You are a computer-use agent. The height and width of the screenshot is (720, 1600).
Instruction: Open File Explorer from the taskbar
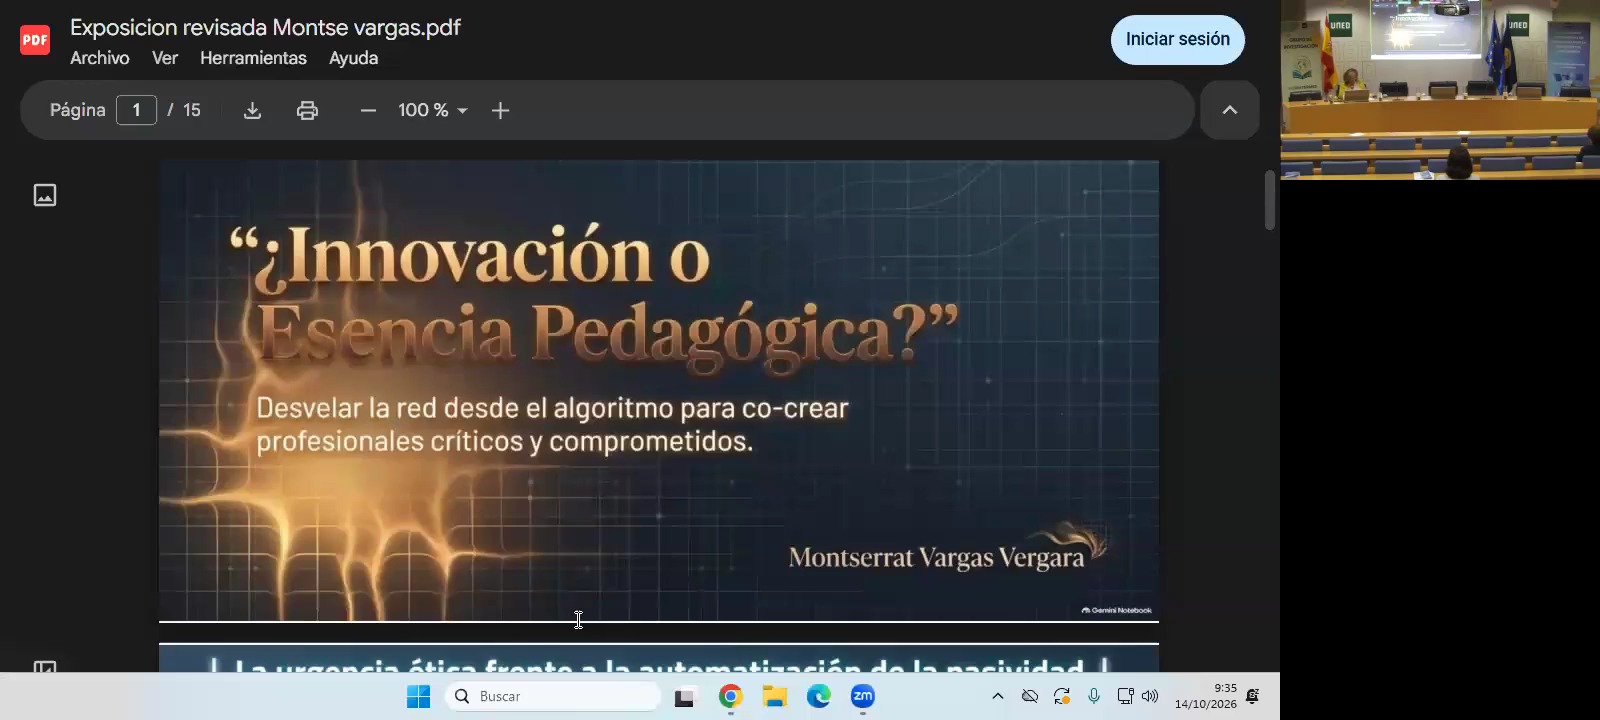pos(775,696)
